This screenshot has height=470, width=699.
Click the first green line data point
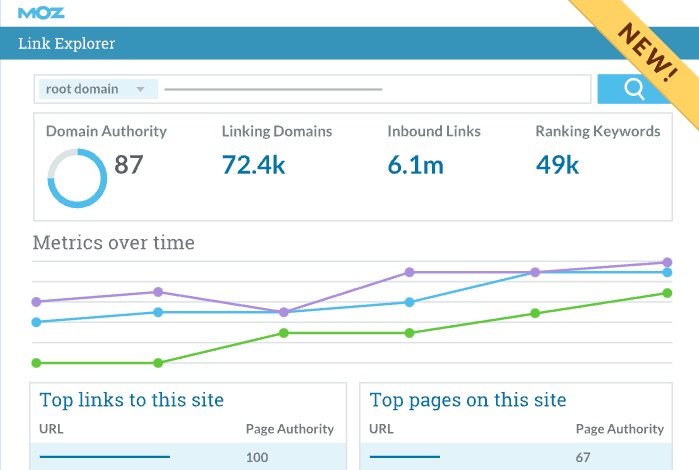[x=37, y=363]
